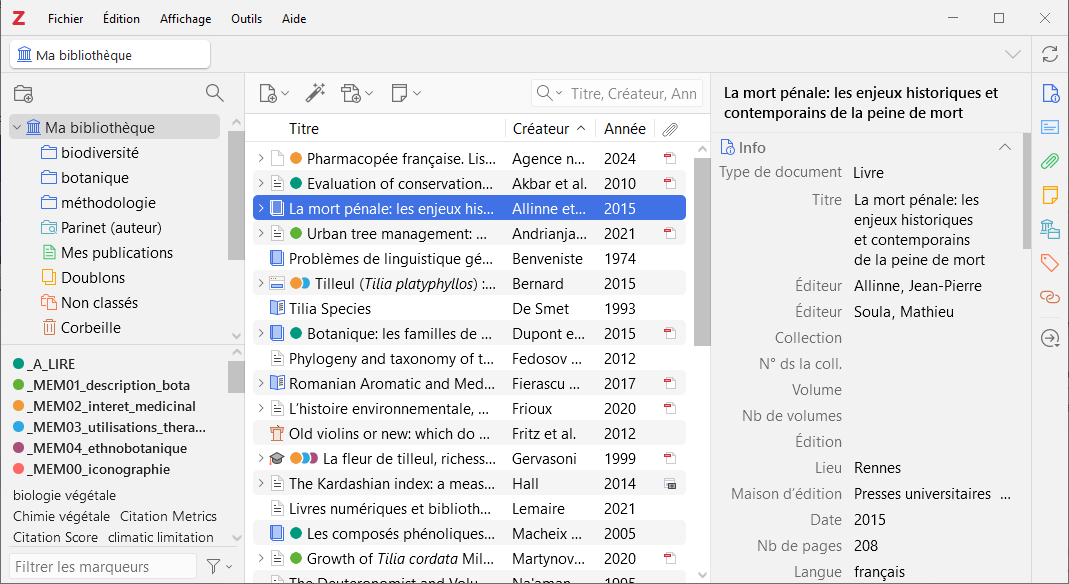The image size is (1069, 584).
Task: Jump to Tags section via the tag icon
Action: pos(1049,262)
